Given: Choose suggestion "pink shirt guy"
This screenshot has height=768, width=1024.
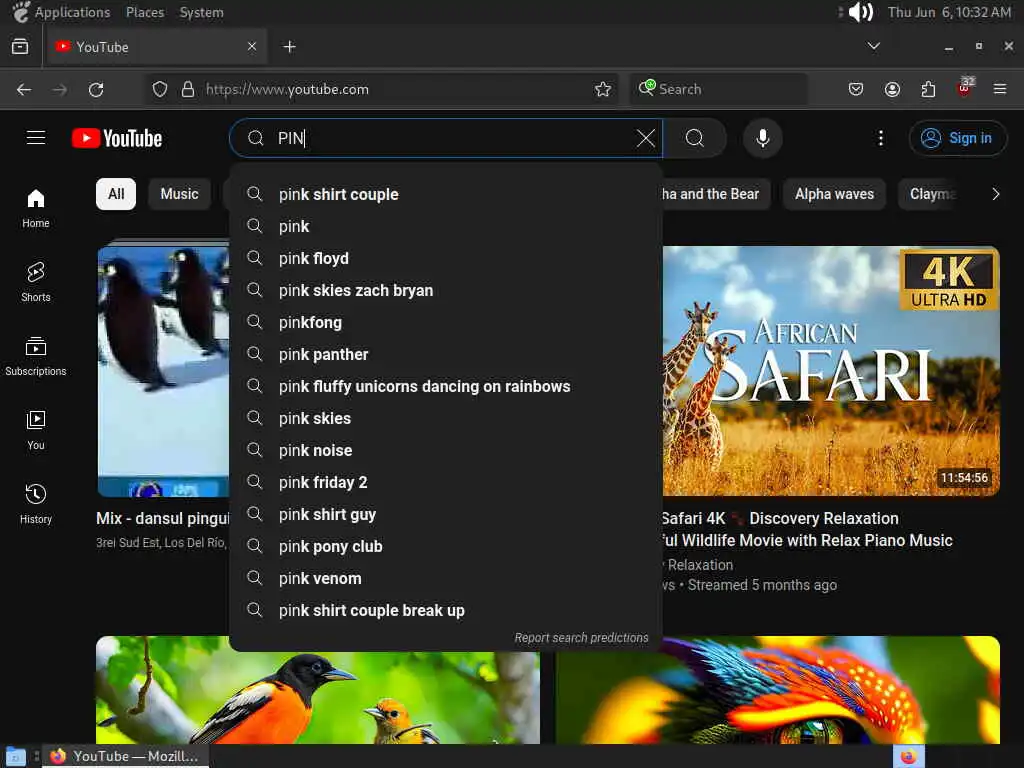Looking at the screenshot, I should point(445,514).
